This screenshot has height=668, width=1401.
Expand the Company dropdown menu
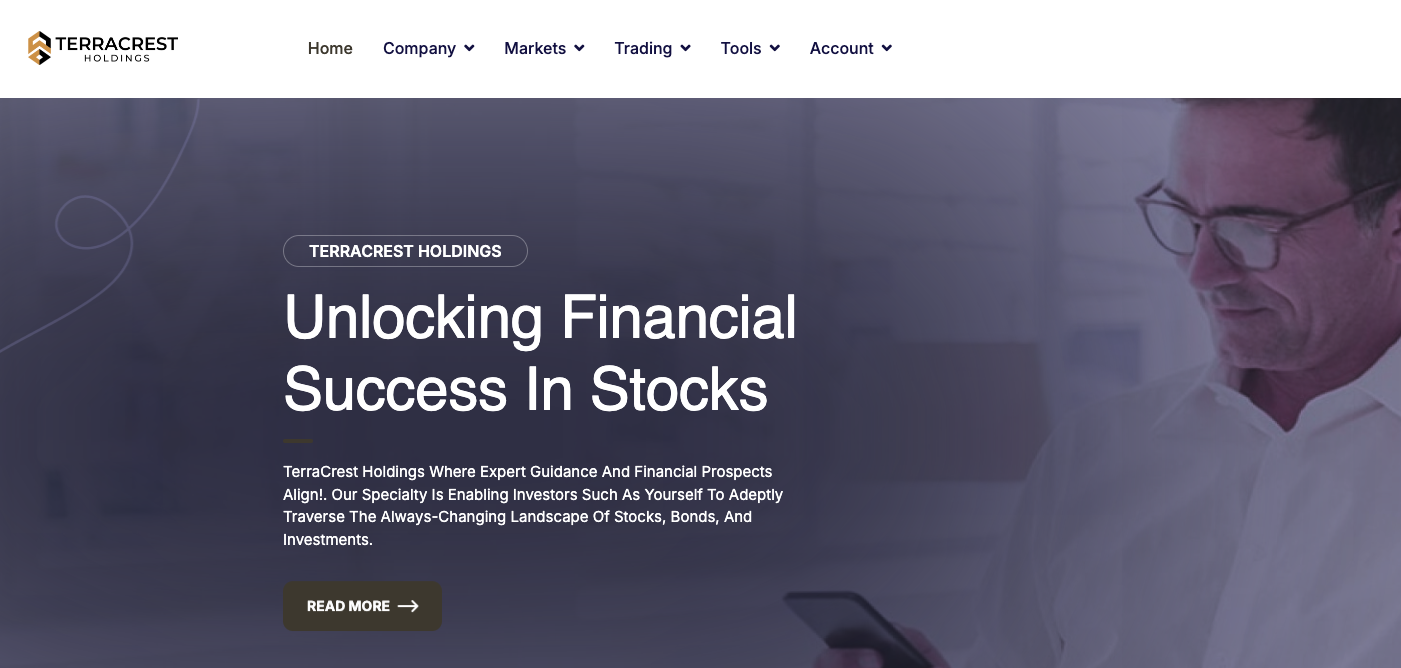coord(419,48)
